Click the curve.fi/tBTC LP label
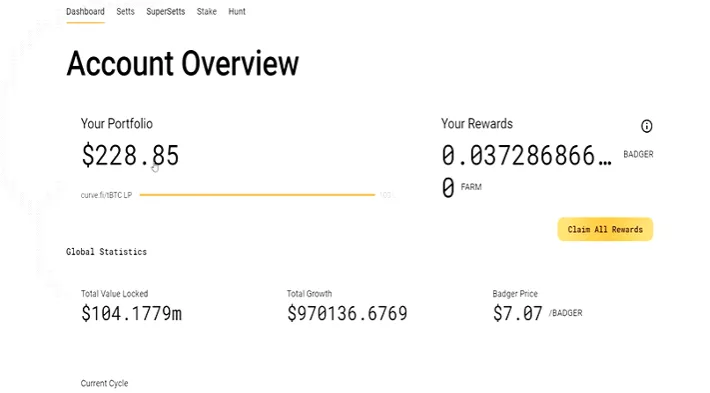Screen dimensions: 710x393 point(106,195)
